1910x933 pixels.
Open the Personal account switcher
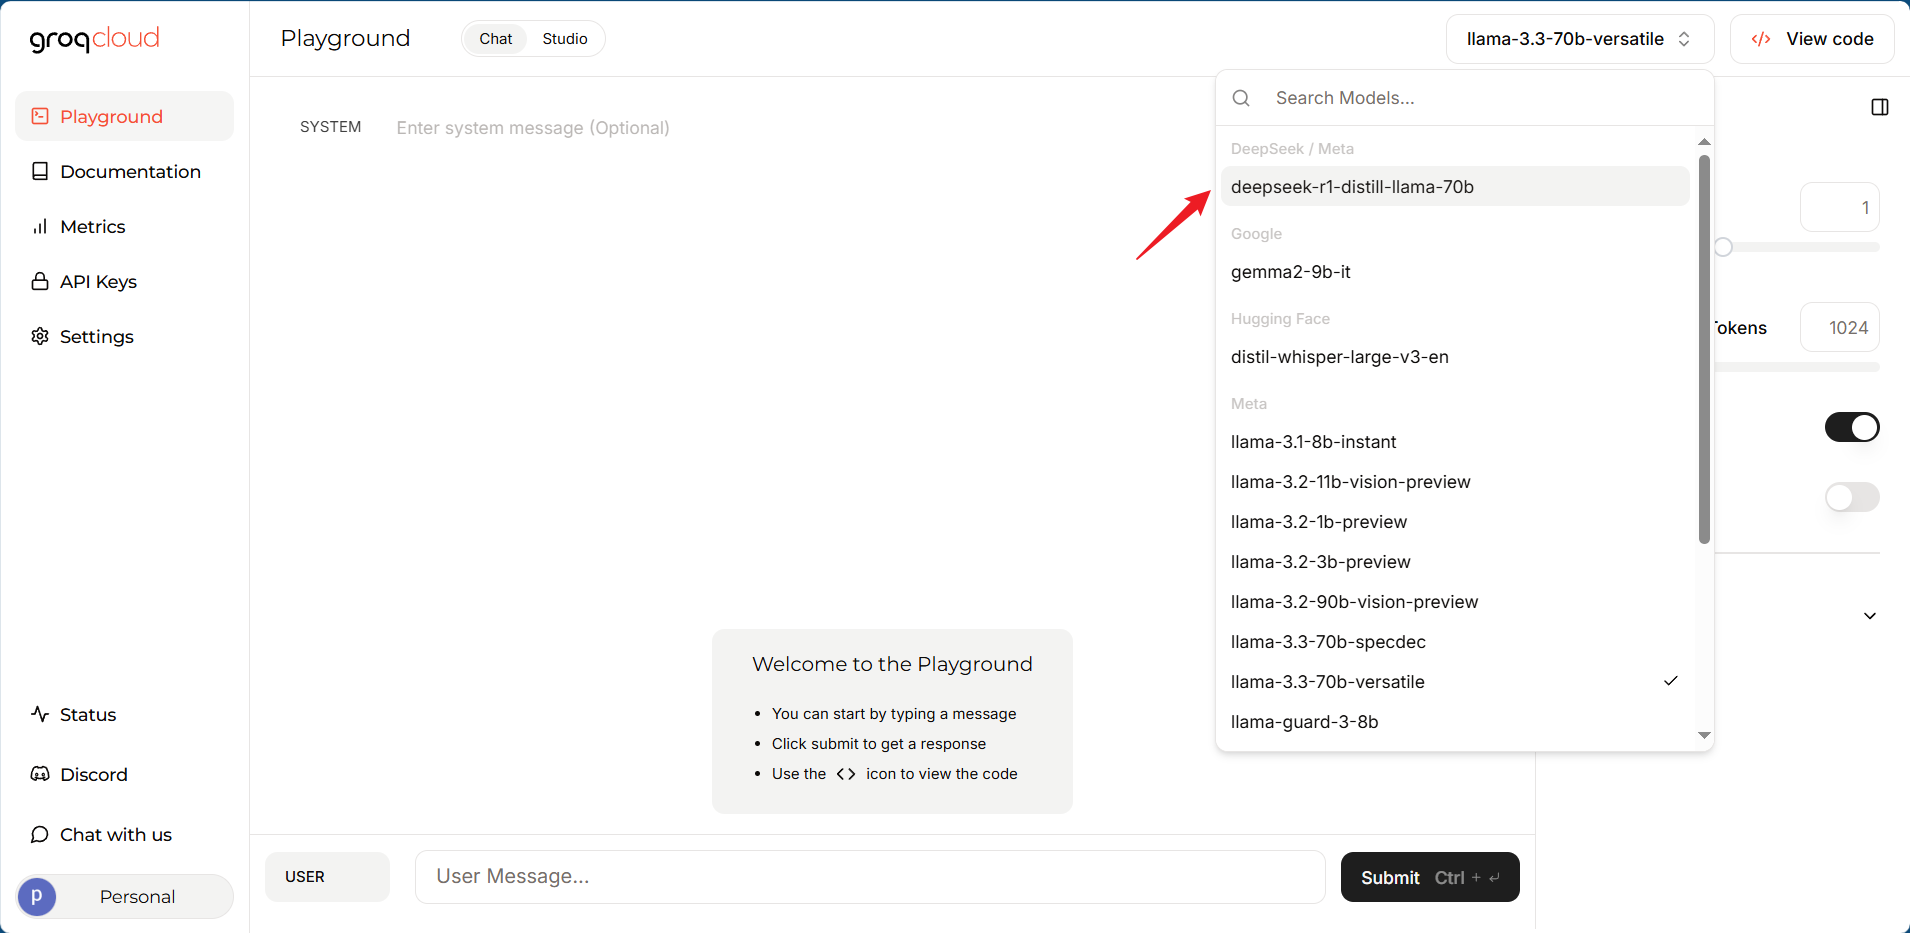tap(124, 896)
